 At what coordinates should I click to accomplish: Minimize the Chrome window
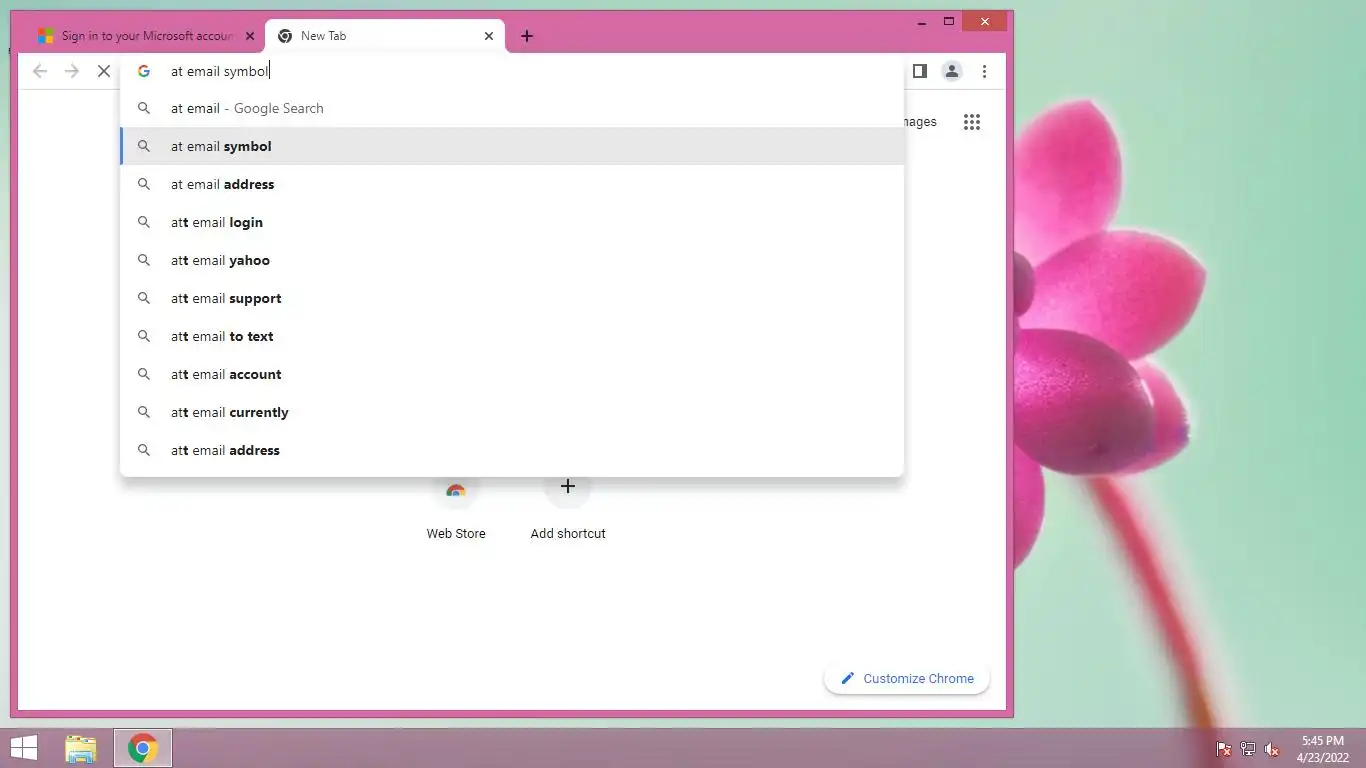[921, 21]
